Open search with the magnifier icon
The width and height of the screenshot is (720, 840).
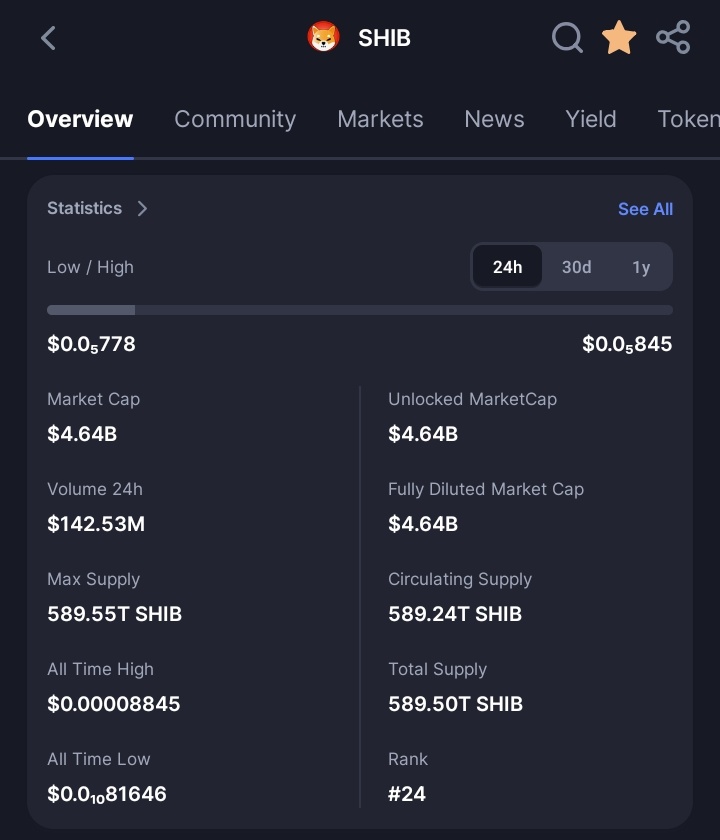(x=567, y=38)
